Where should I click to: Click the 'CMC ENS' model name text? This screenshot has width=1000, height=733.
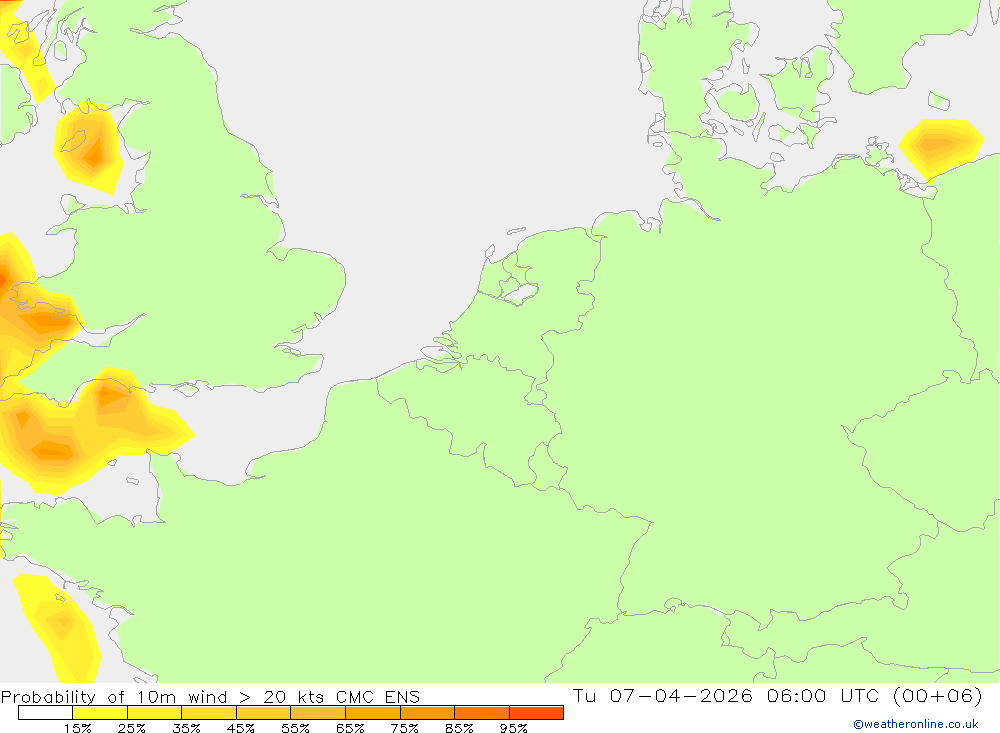[x=378, y=697]
